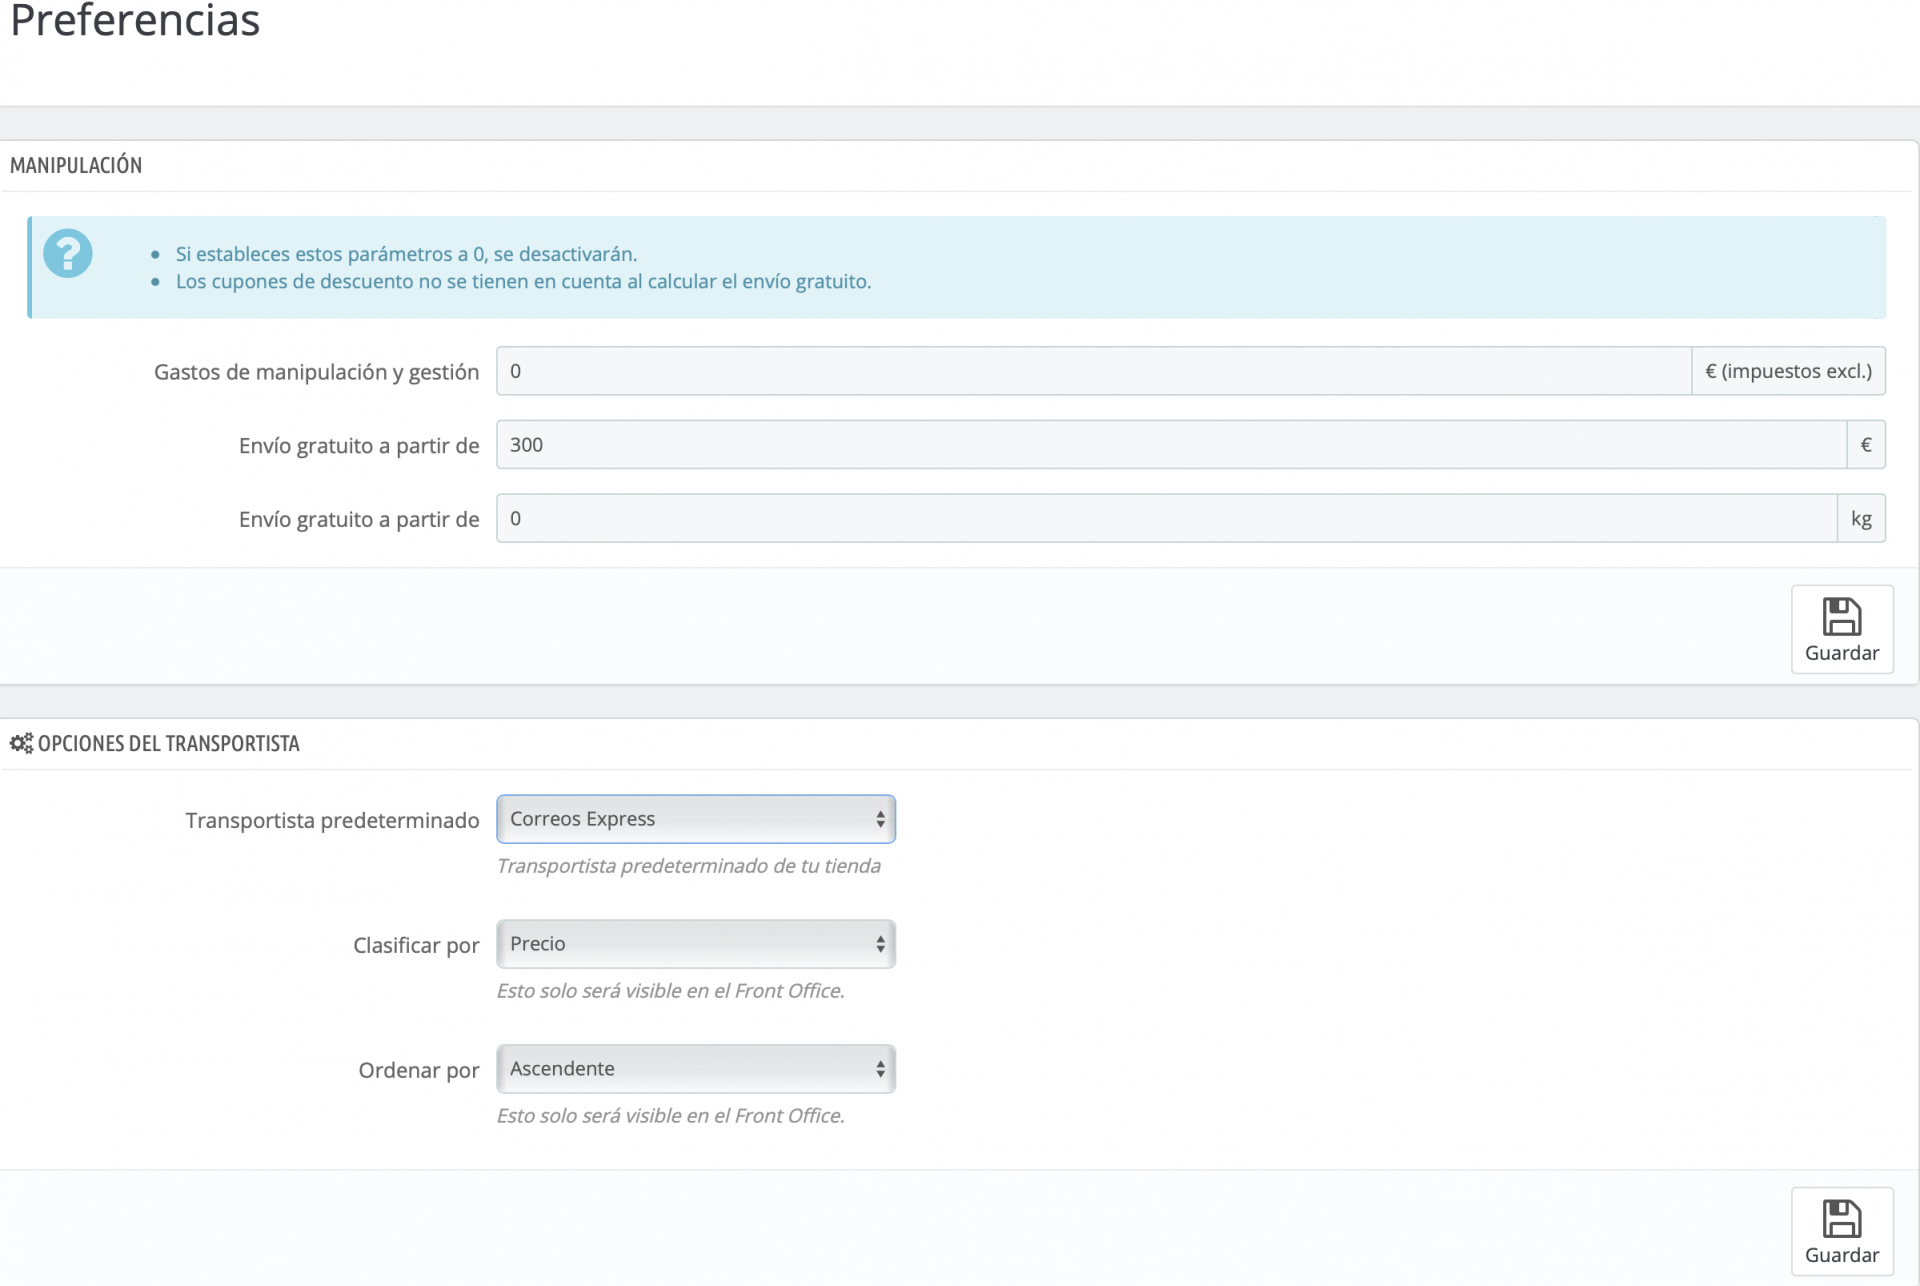Expand the Clasificar por Precio selector
The image size is (1920, 1286).
pos(695,944)
